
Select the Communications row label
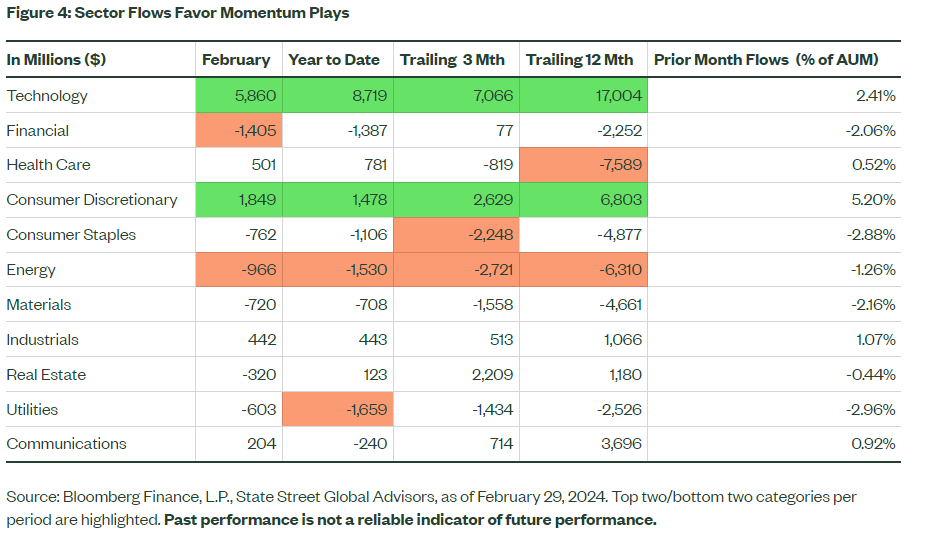(67, 444)
